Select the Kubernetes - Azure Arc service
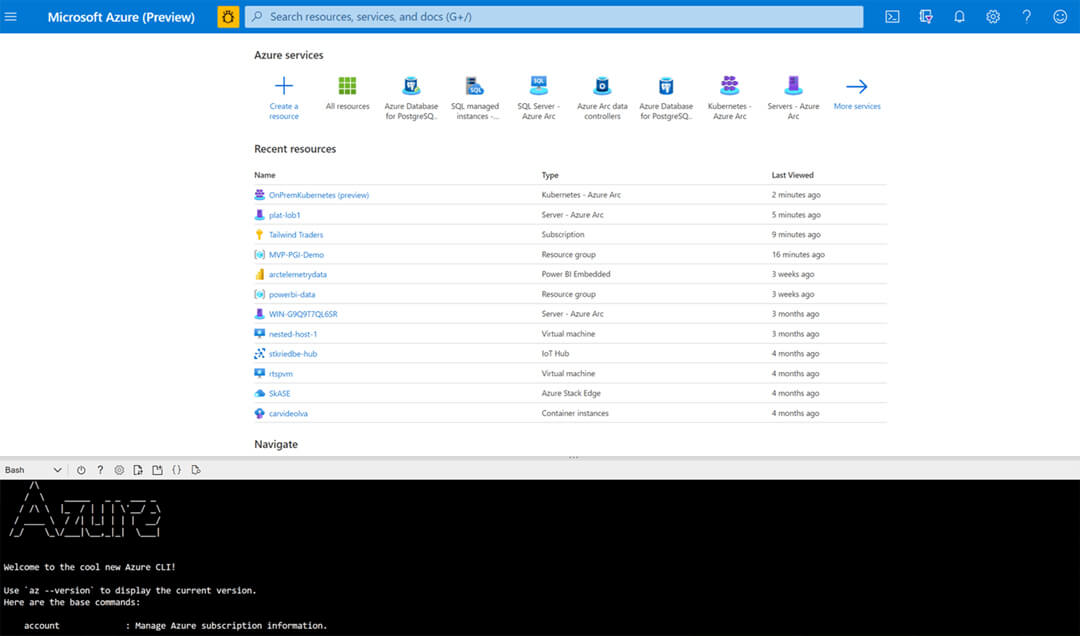Screen dimensions: 1080x636 (x=729, y=95)
